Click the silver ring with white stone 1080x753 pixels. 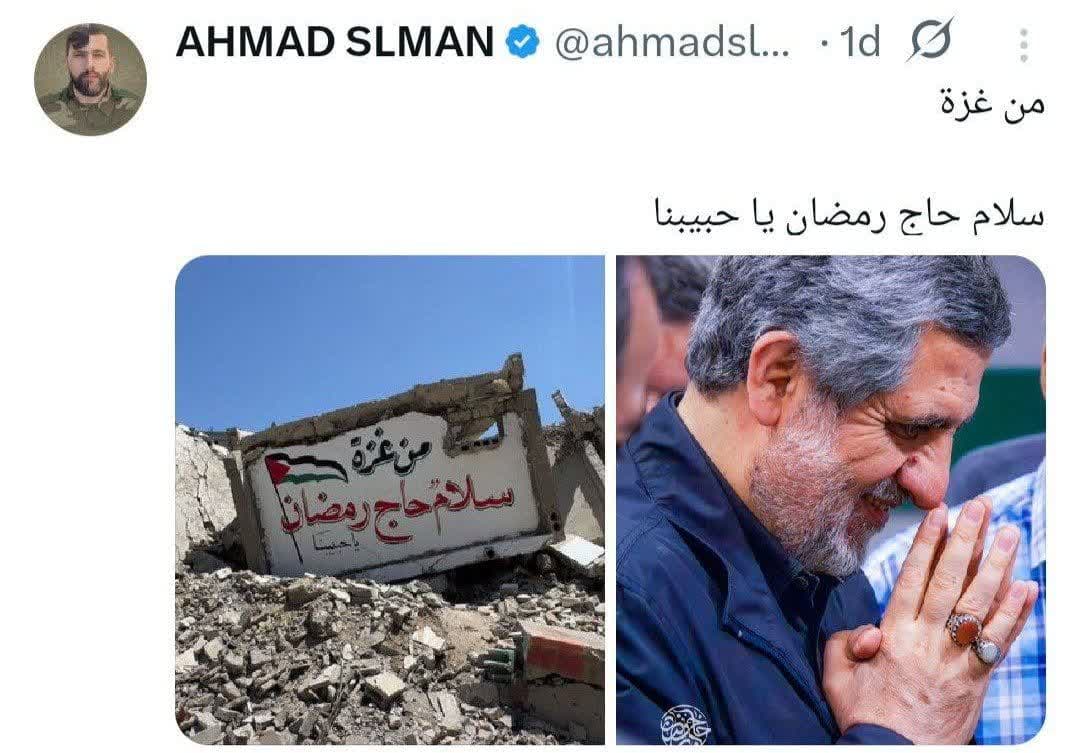click(990, 650)
